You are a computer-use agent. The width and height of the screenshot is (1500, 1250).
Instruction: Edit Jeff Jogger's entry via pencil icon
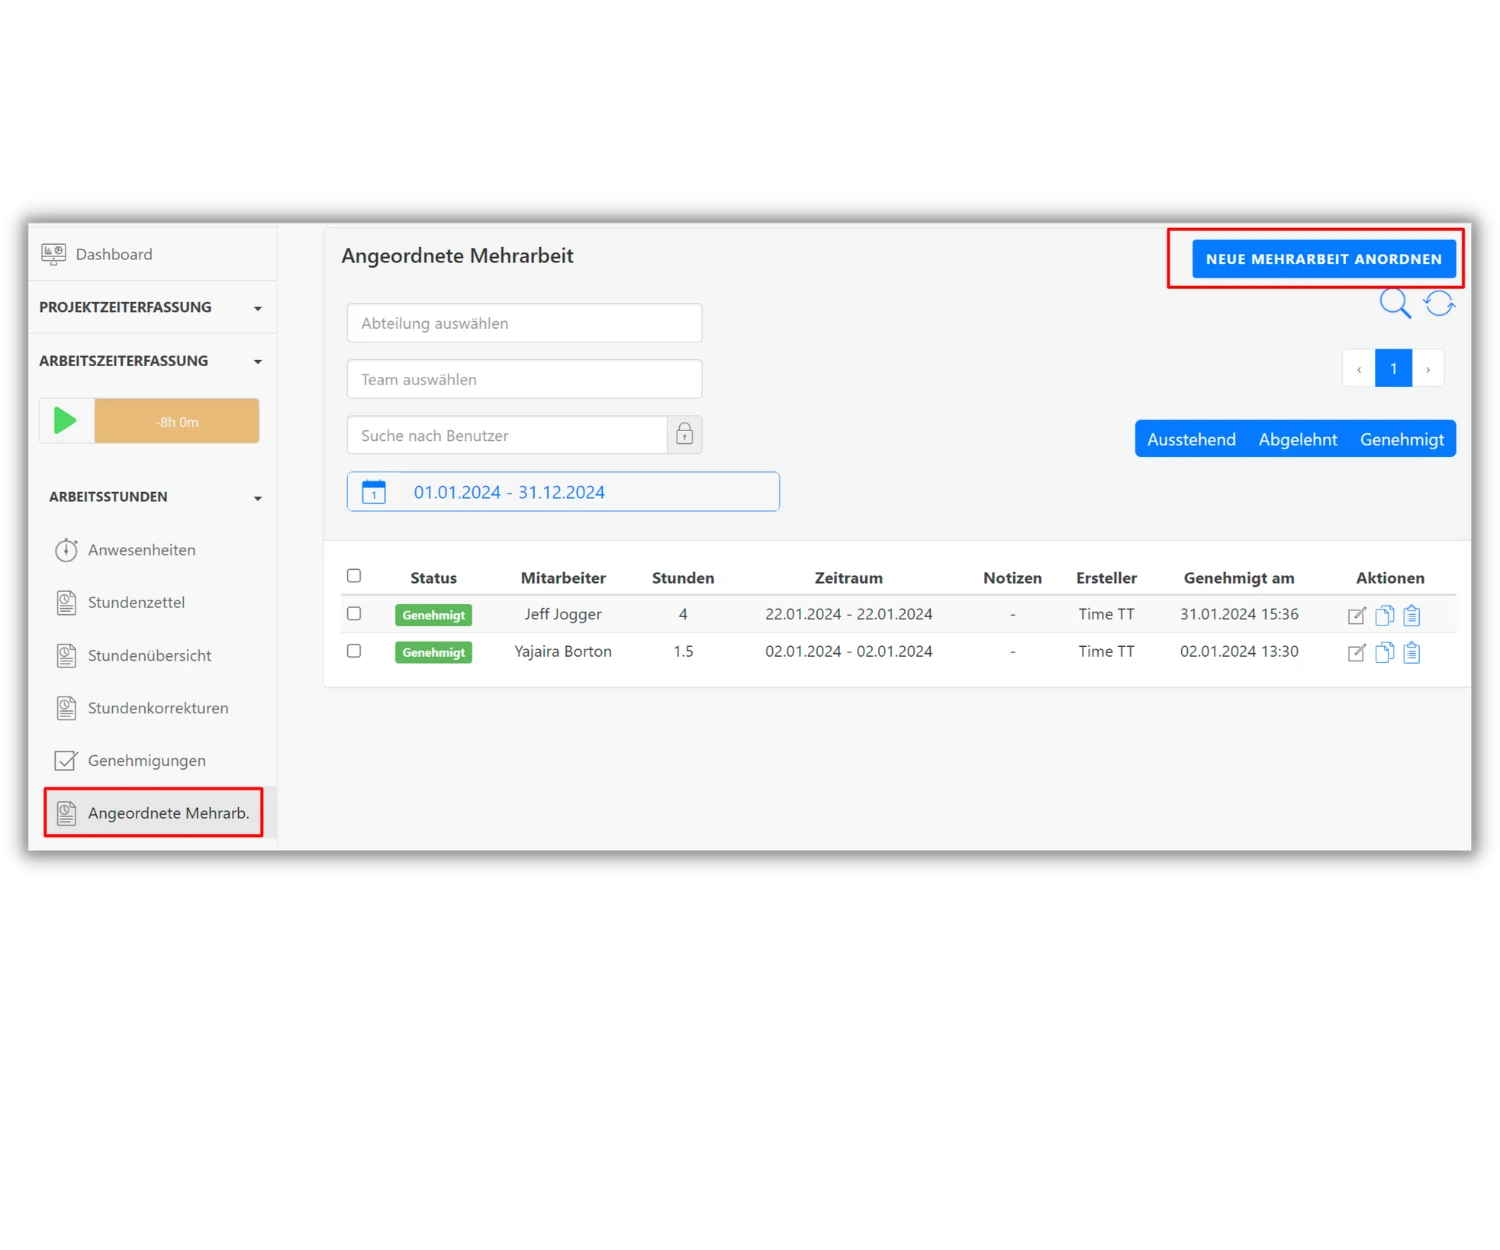tap(1356, 614)
